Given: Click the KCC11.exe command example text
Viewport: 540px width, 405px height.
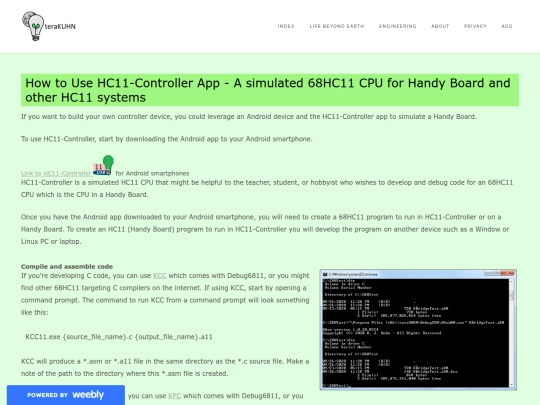Looking at the screenshot, I should coord(119,336).
